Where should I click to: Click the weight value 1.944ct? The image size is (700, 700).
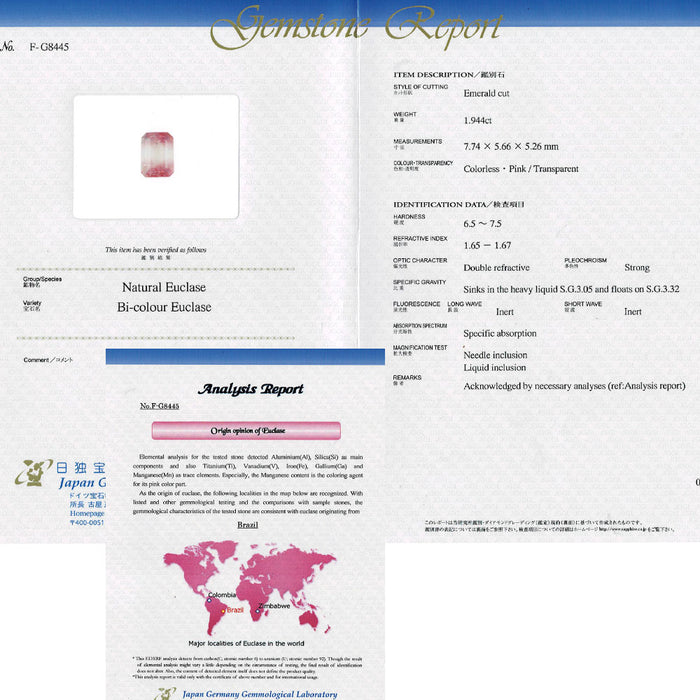pyautogui.click(x=482, y=120)
